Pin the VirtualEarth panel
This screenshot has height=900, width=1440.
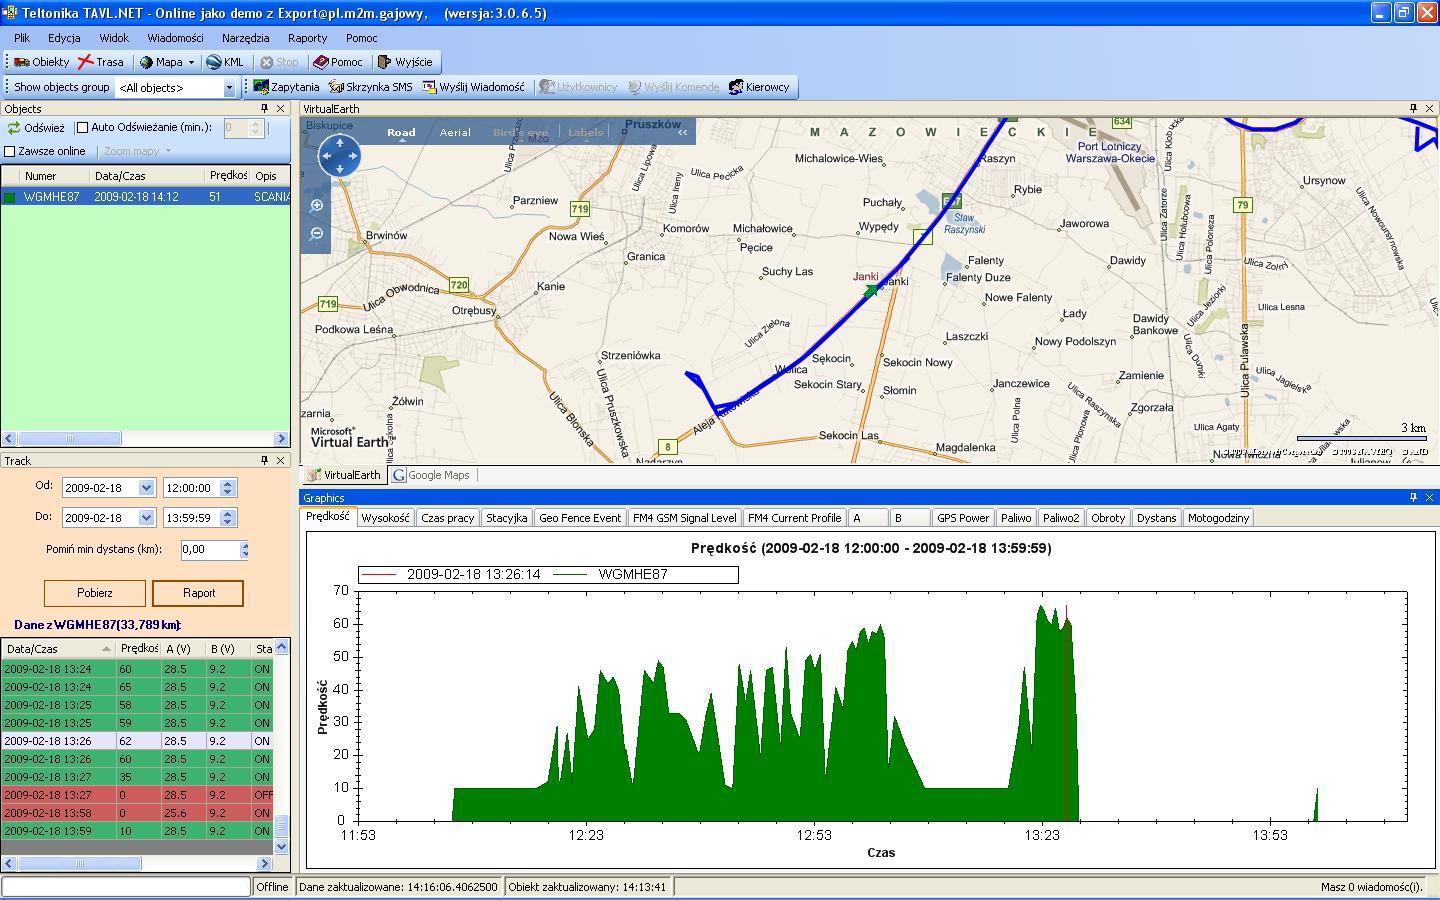click(x=1413, y=108)
